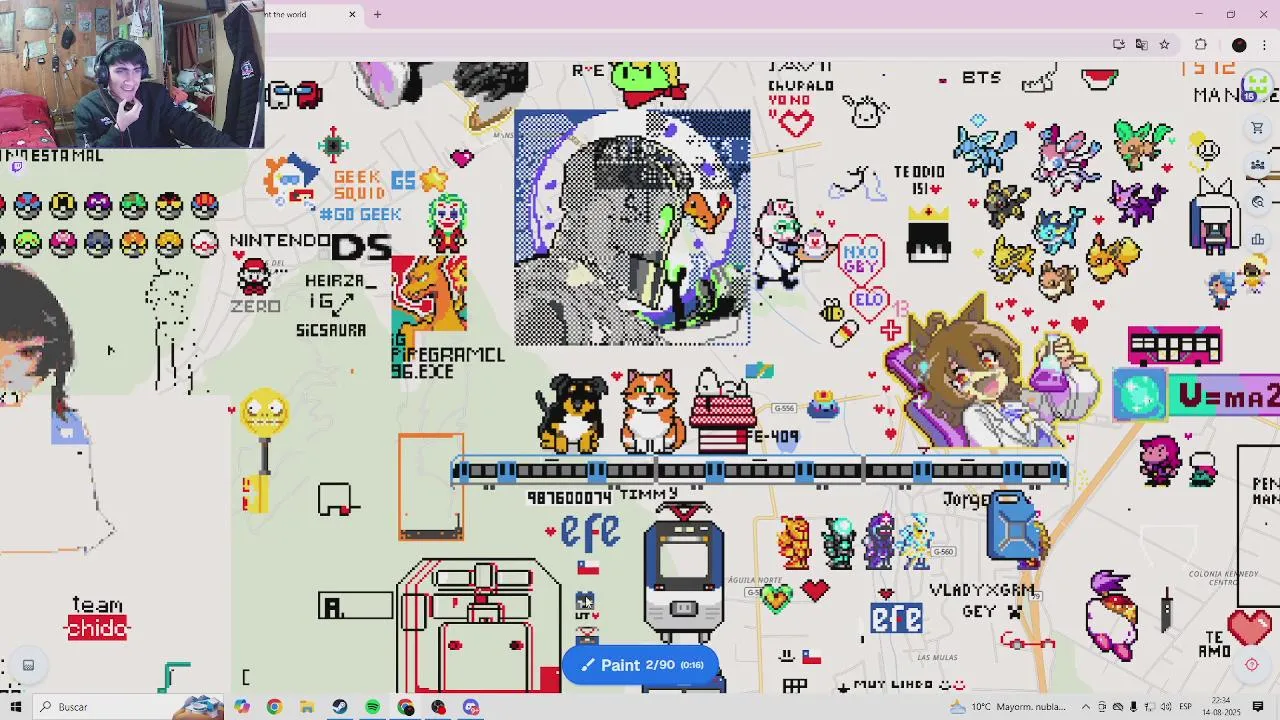
Task: Close the current browser tab
Action: [x=352, y=14]
